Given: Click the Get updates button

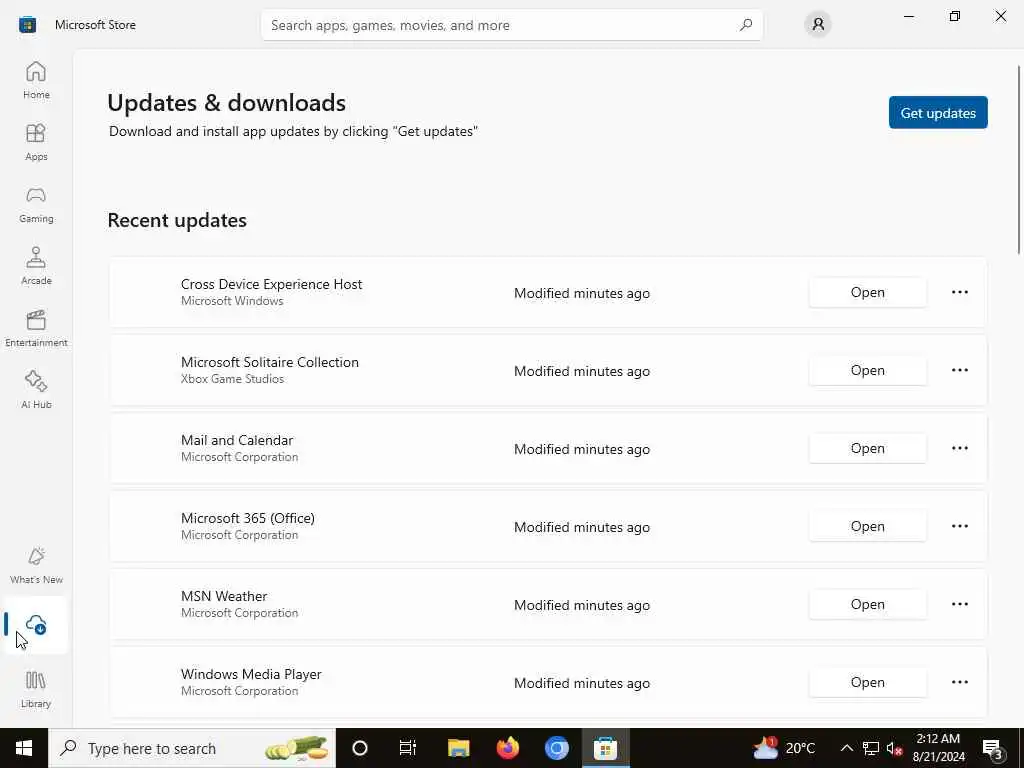Looking at the screenshot, I should click(x=938, y=112).
